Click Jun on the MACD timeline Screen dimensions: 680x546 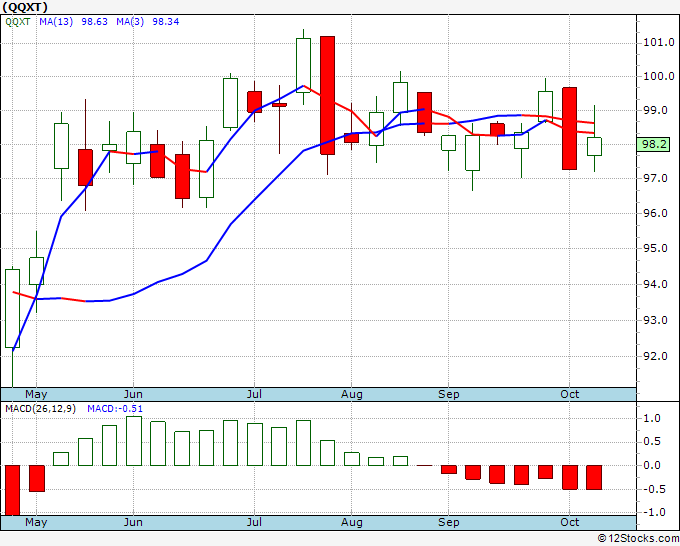133,522
